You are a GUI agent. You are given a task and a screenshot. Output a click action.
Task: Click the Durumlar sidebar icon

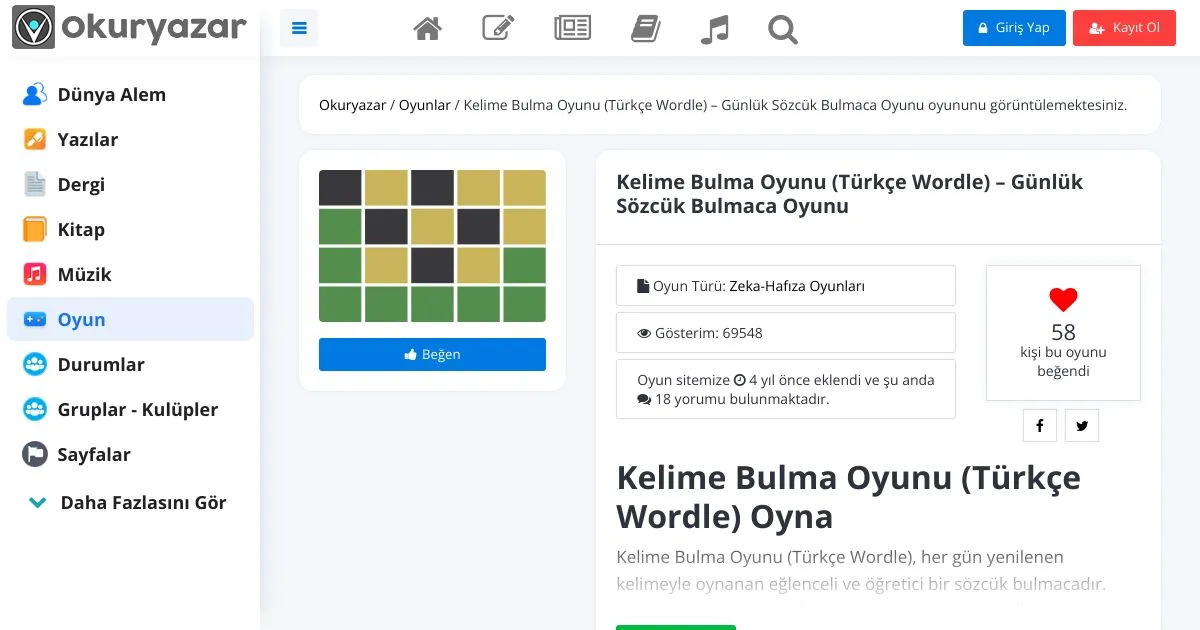click(35, 365)
